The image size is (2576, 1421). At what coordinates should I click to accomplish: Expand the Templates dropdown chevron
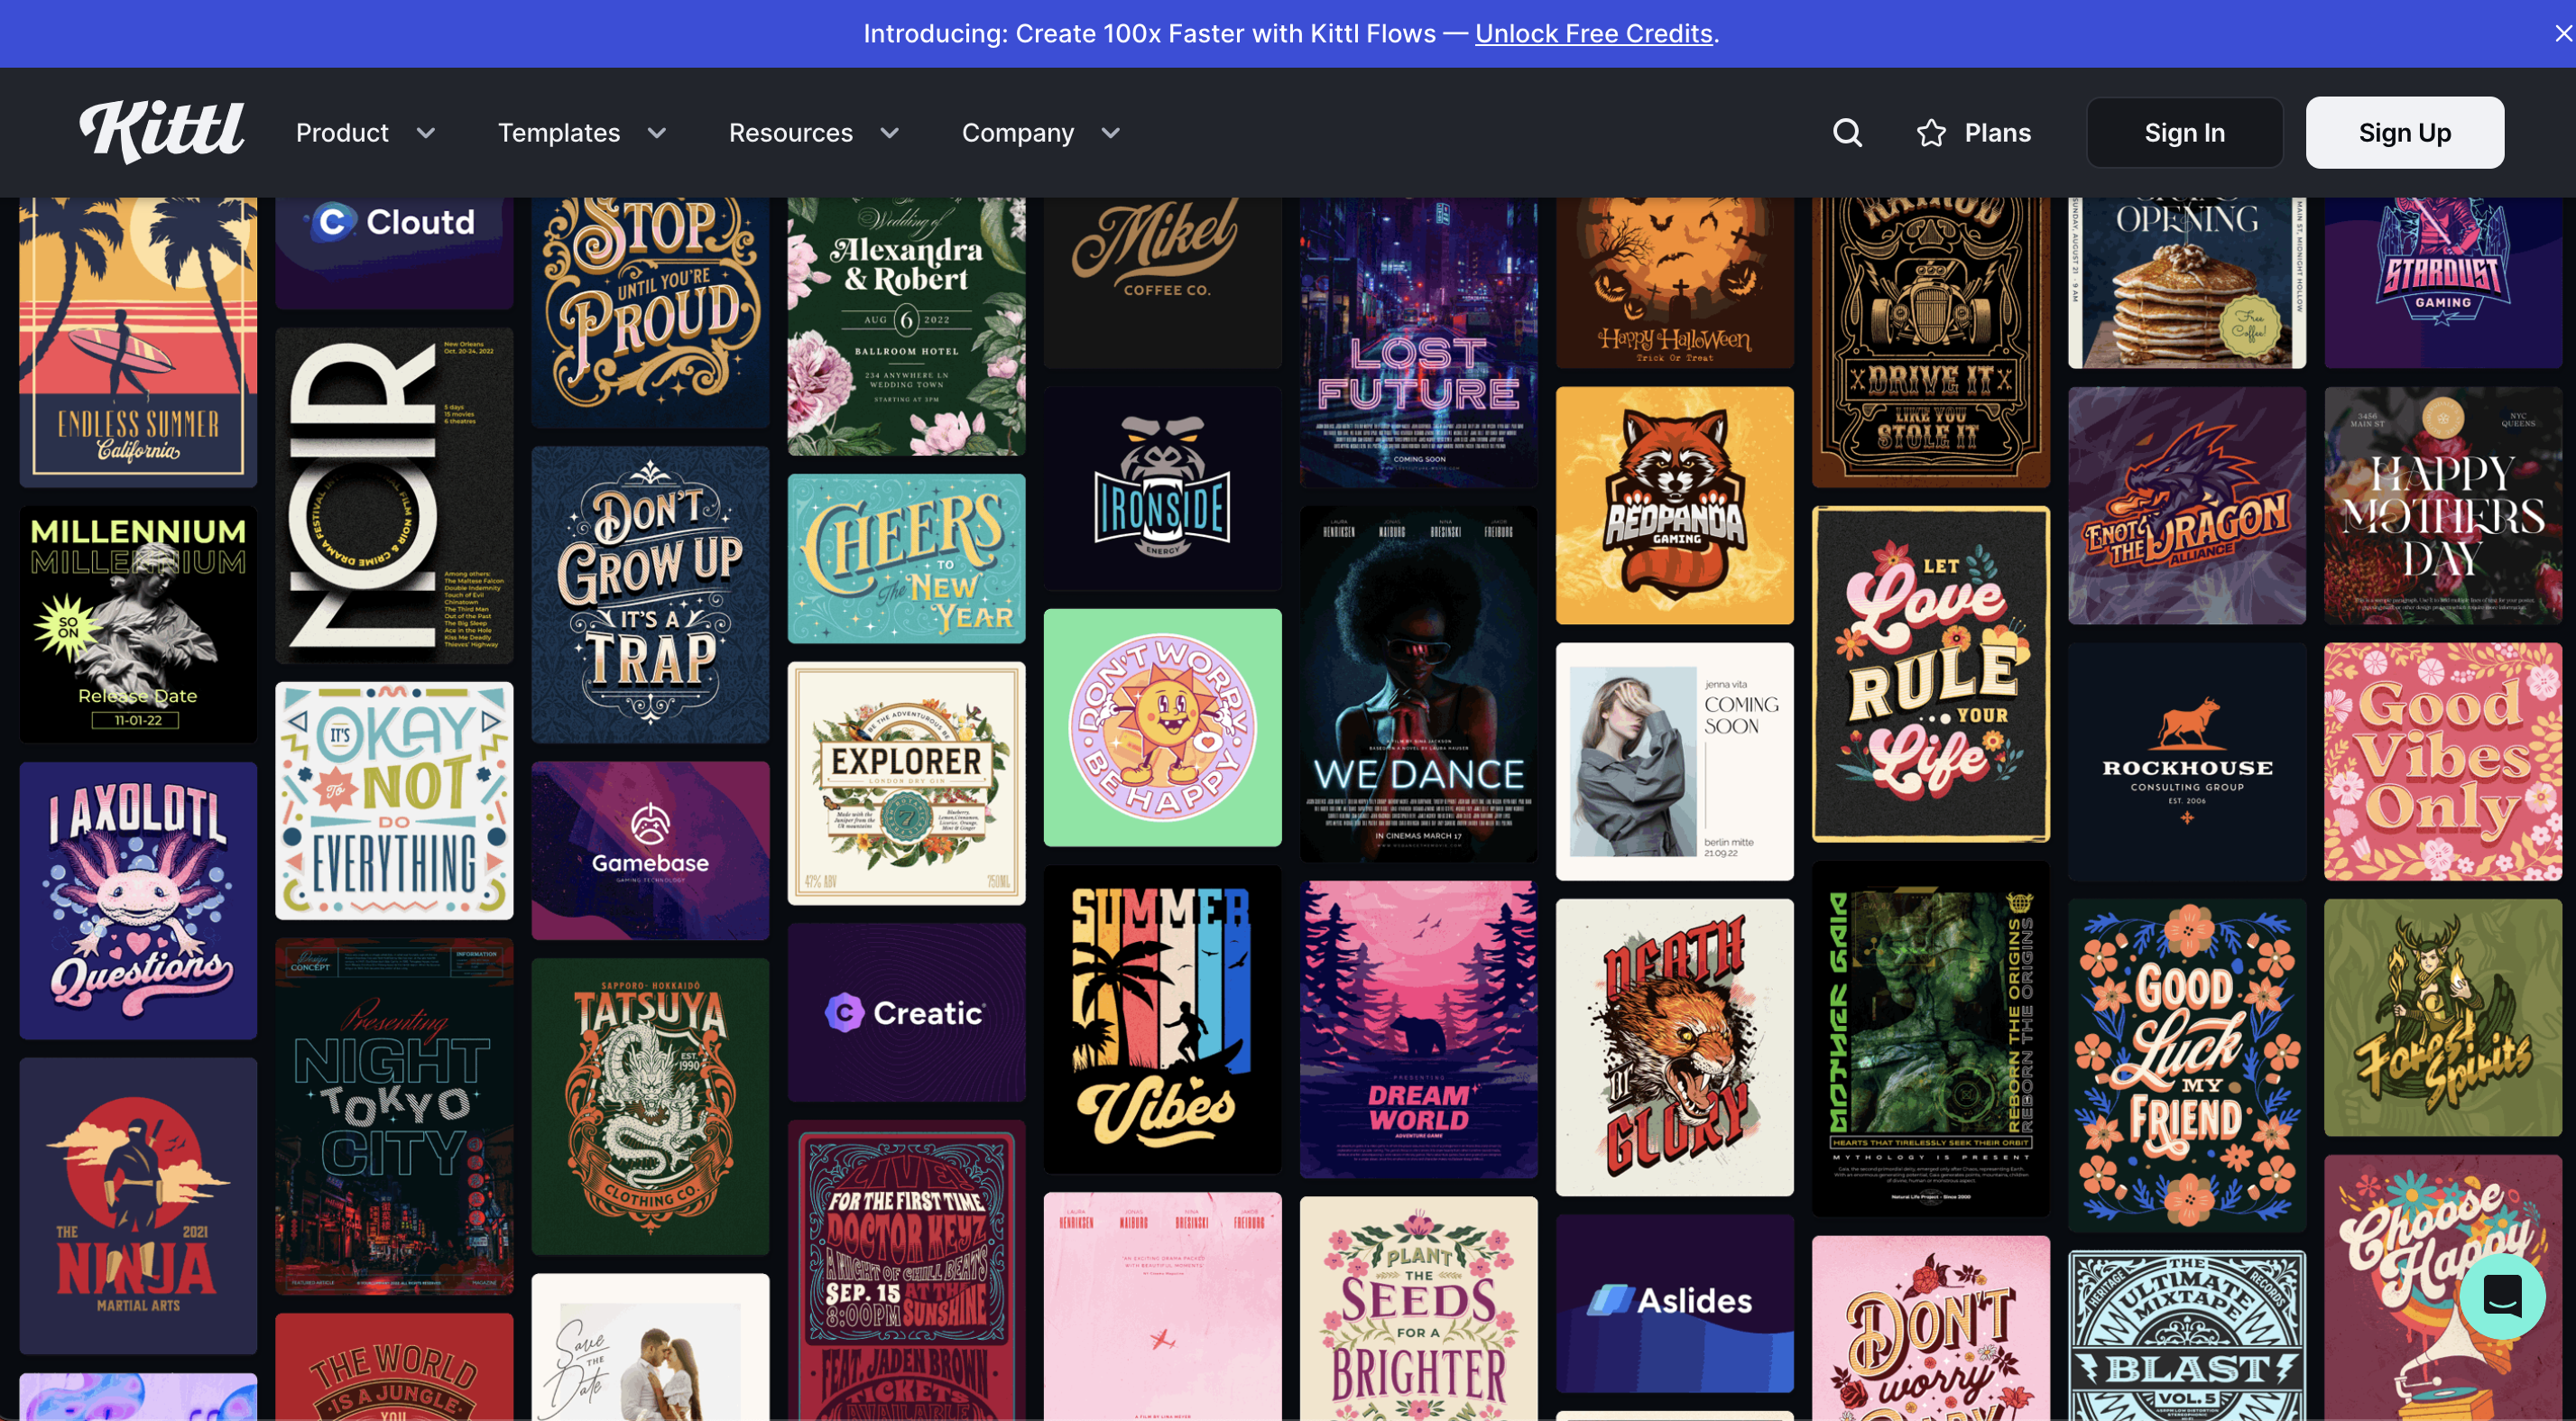click(x=657, y=133)
